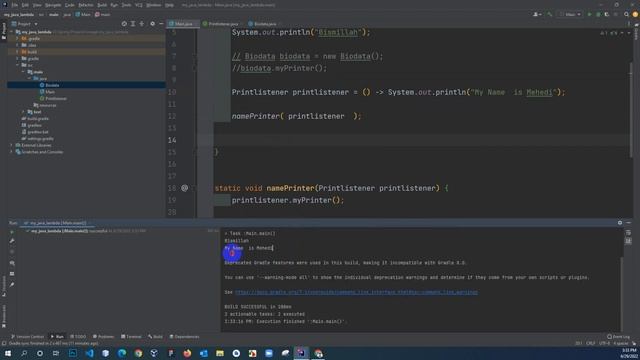Open the user account icon dropdown
This screenshot has width=640, height=360.
coord(537,14)
